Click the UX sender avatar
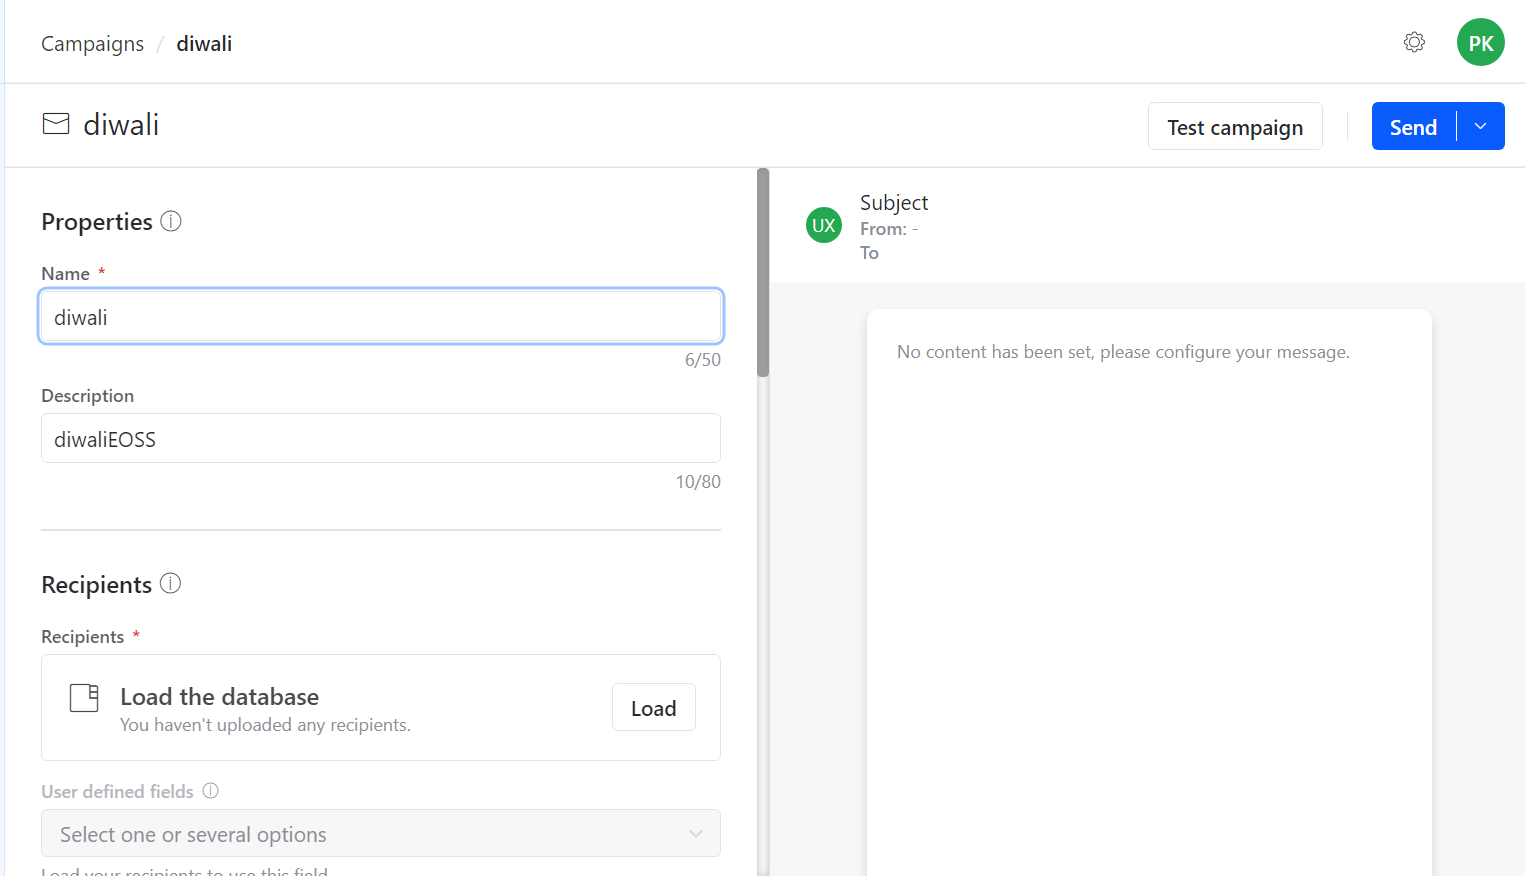1525x876 pixels. (x=824, y=225)
